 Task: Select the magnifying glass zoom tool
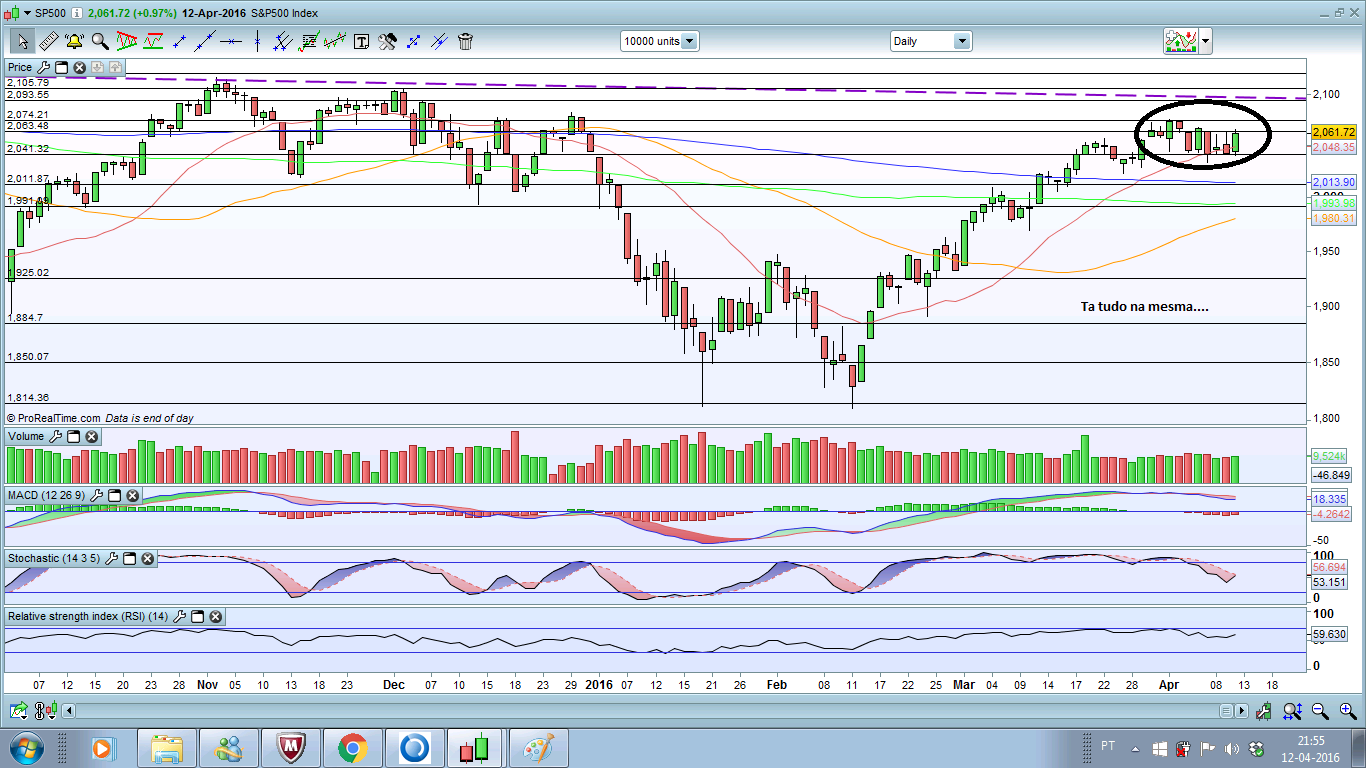[100, 41]
